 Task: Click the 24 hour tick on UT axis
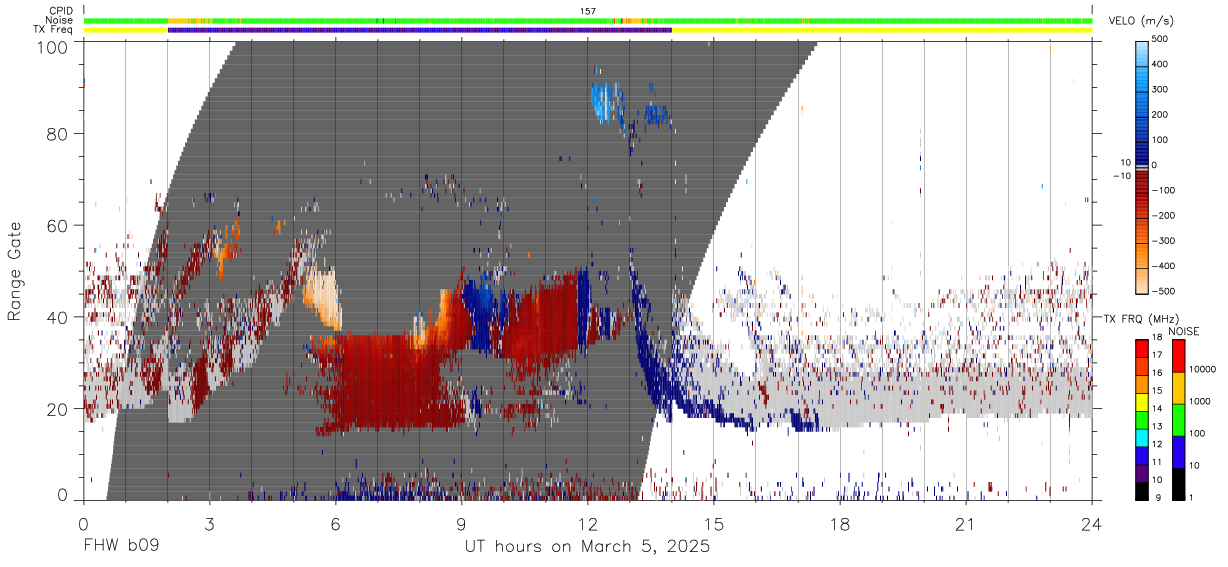(x=1092, y=525)
